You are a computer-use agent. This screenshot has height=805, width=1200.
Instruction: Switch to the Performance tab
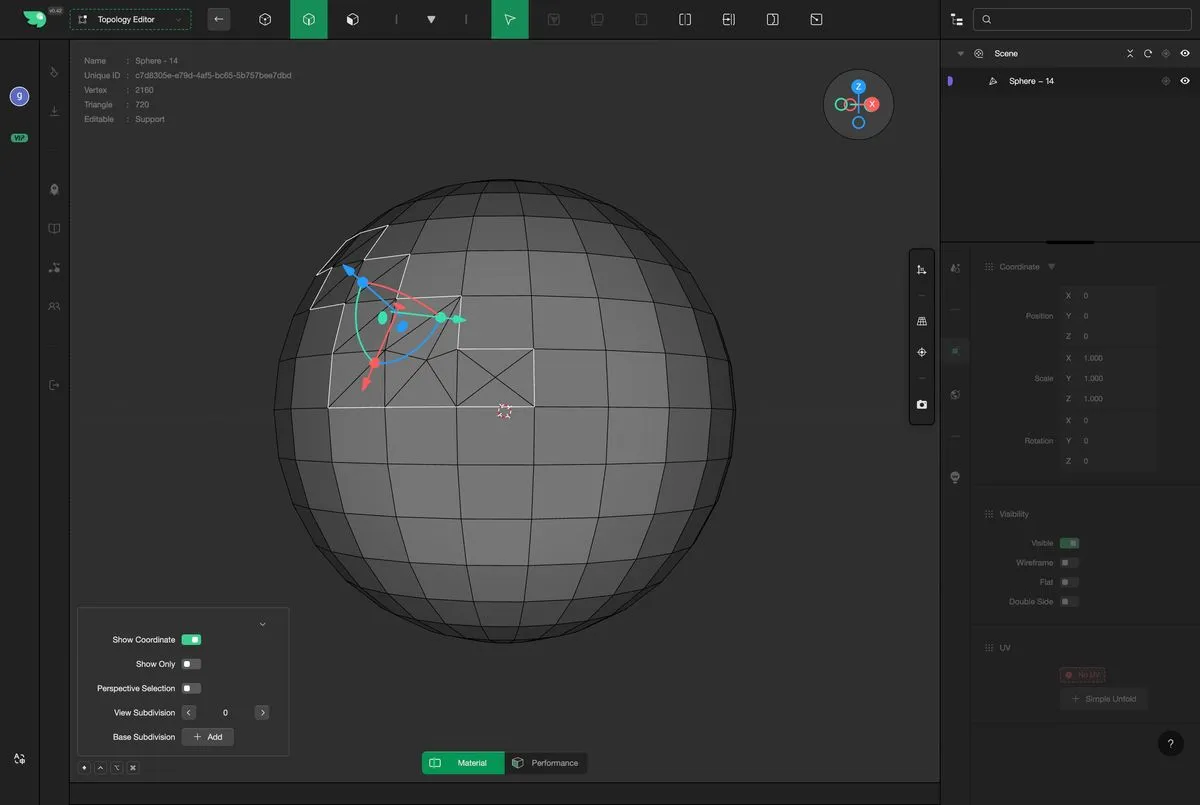click(x=545, y=763)
